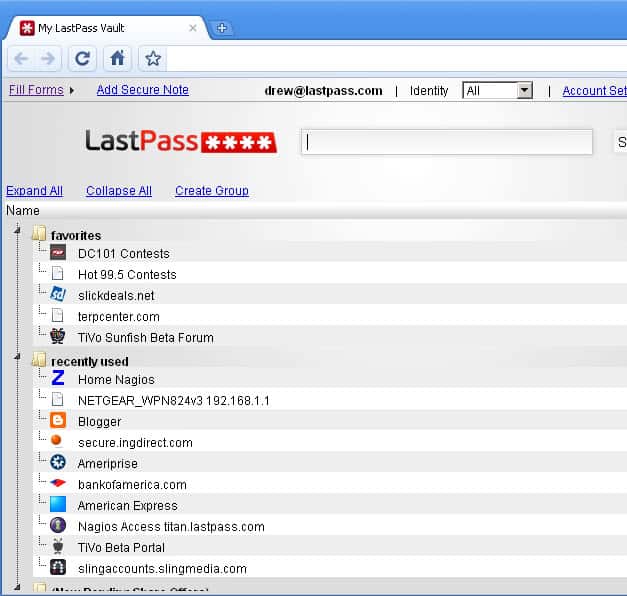Click the Home Nagios Z icon
Image resolution: width=627 pixels, height=596 pixels.
pos(58,379)
